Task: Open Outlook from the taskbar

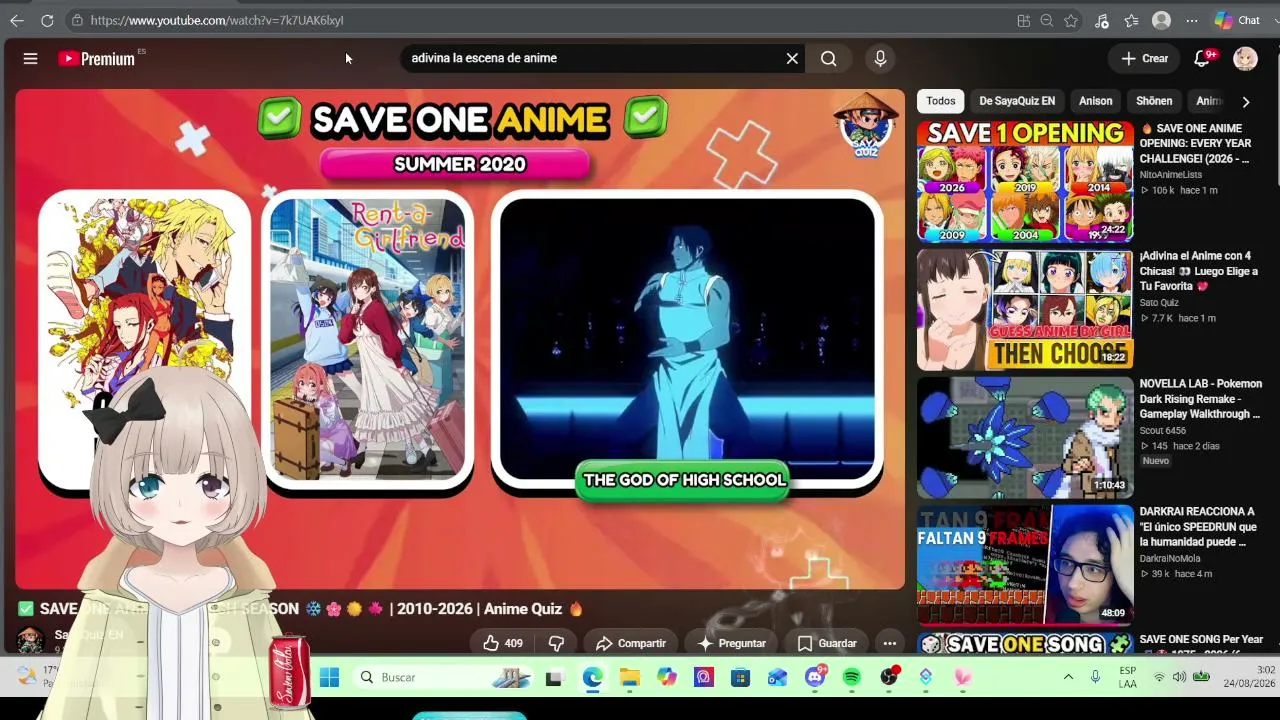Action: tap(777, 678)
